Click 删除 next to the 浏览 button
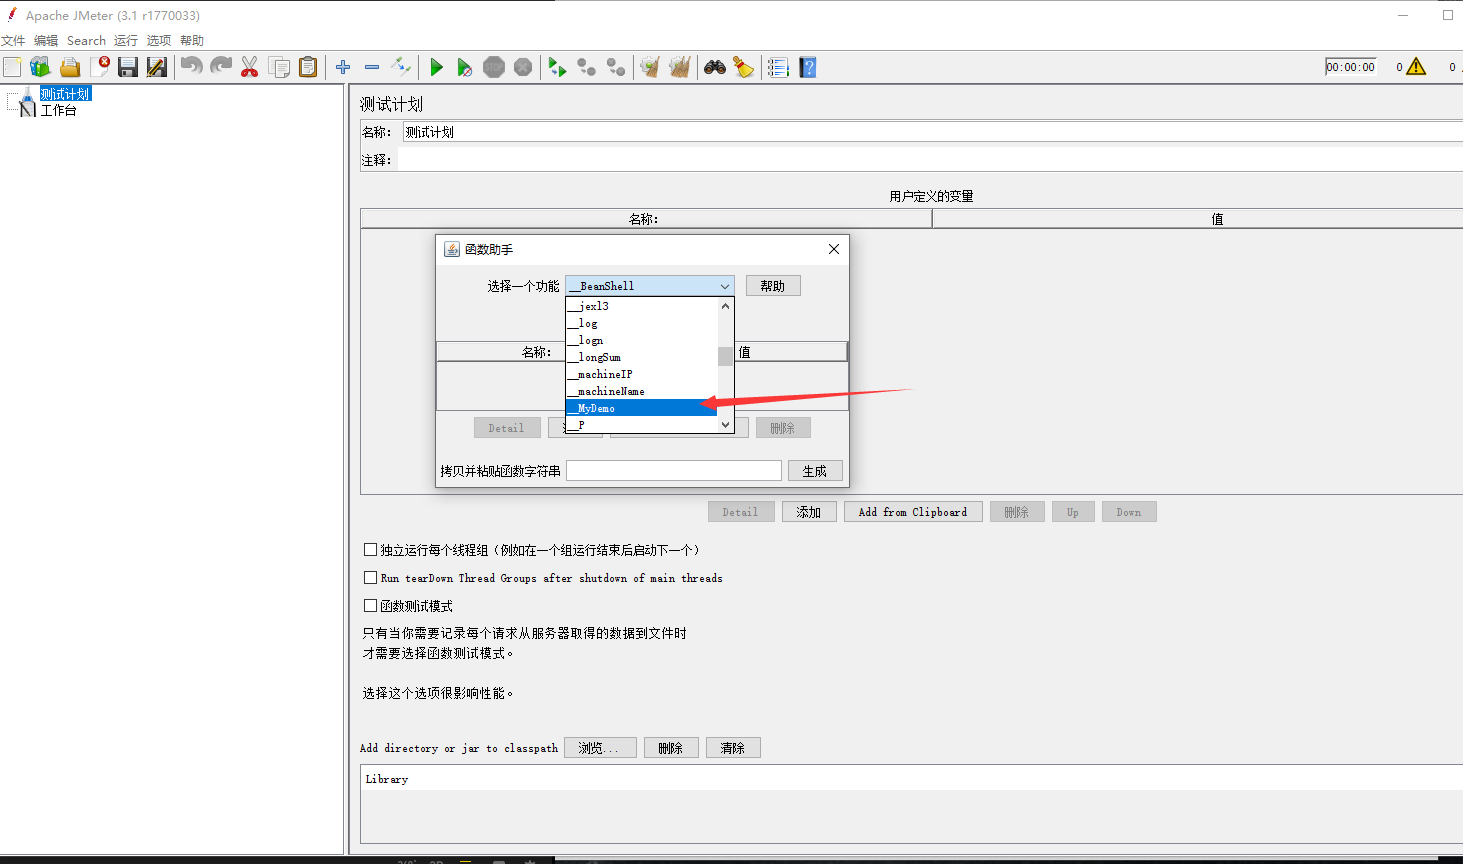The width and height of the screenshot is (1463, 864). (671, 748)
